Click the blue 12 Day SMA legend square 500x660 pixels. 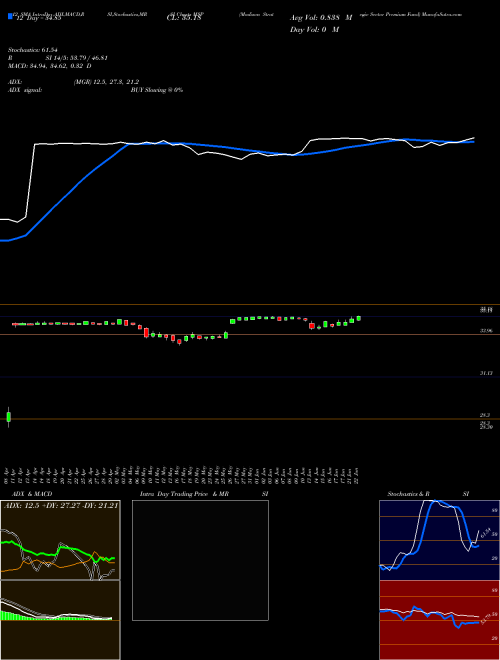coord(10,16)
